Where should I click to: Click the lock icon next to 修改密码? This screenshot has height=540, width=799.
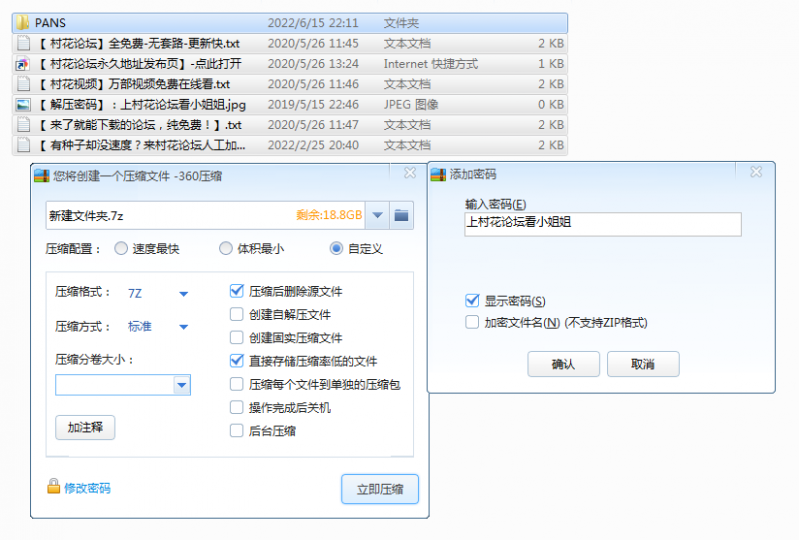54,487
